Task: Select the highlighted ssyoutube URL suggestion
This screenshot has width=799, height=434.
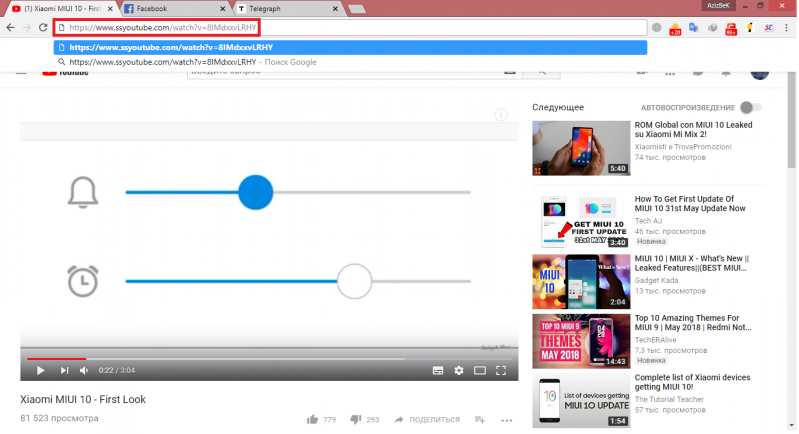Action: [x=351, y=47]
